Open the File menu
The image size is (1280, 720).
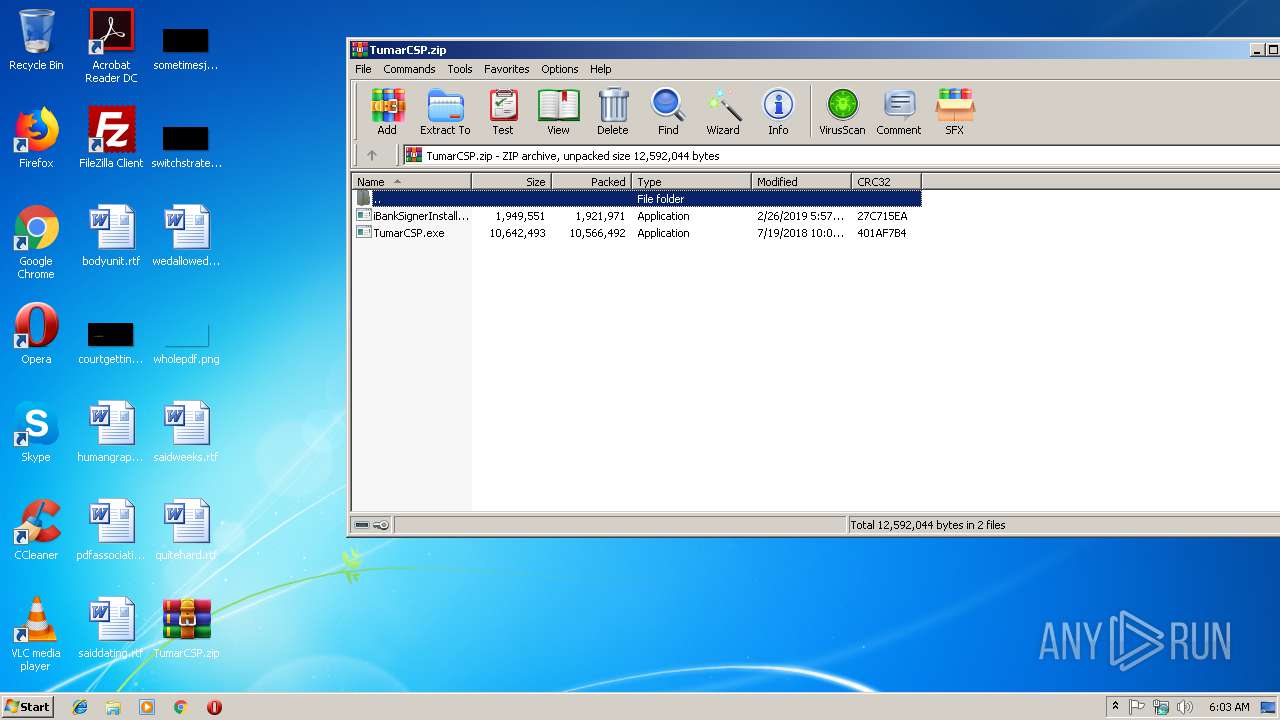[x=363, y=69]
